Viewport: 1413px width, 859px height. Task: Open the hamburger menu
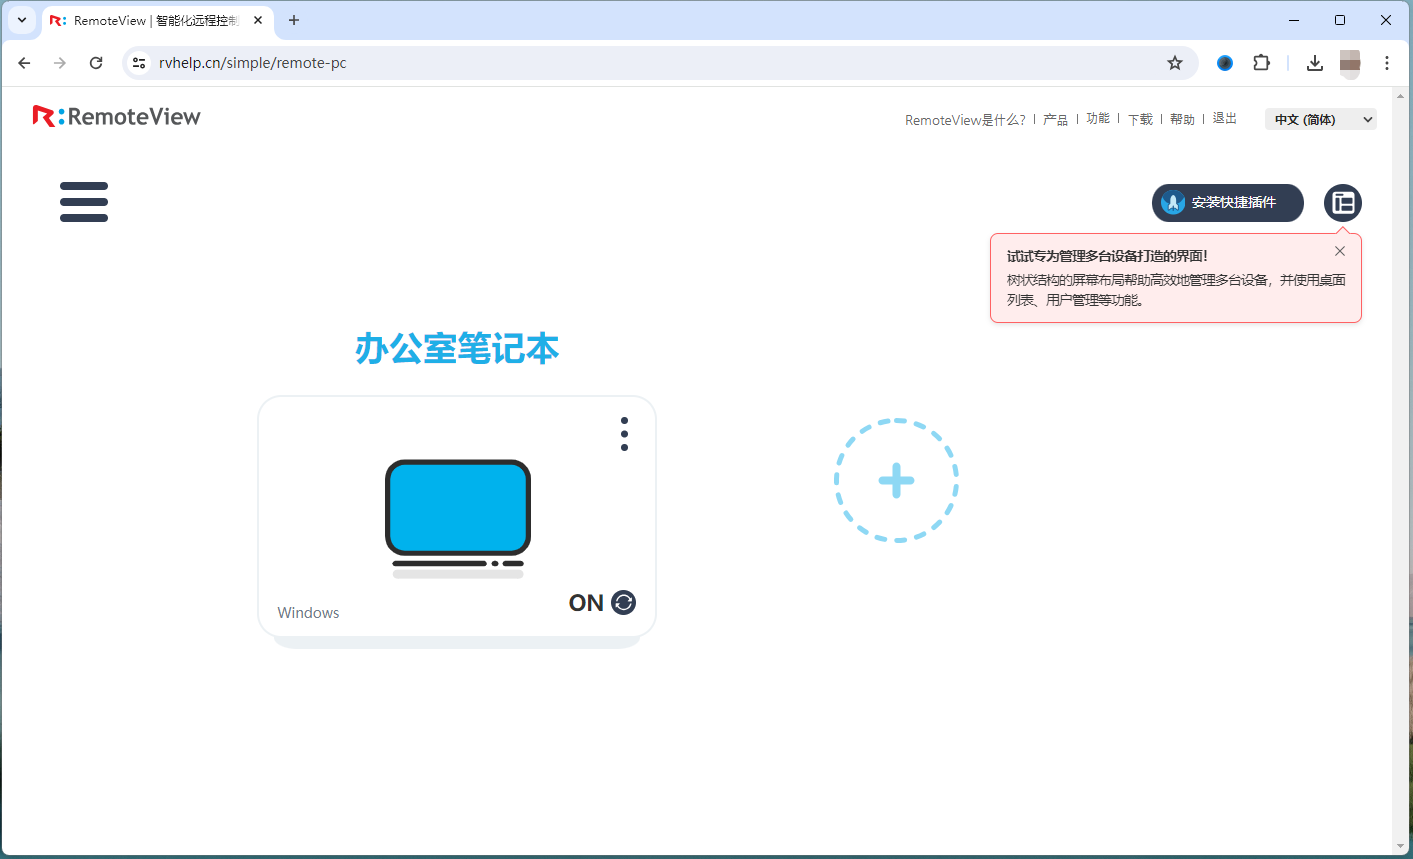[x=84, y=202]
